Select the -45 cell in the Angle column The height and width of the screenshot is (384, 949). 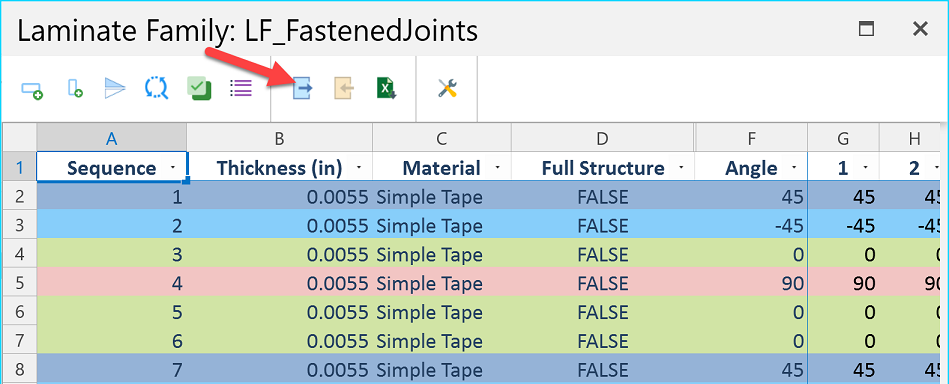click(x=751, y=225)
